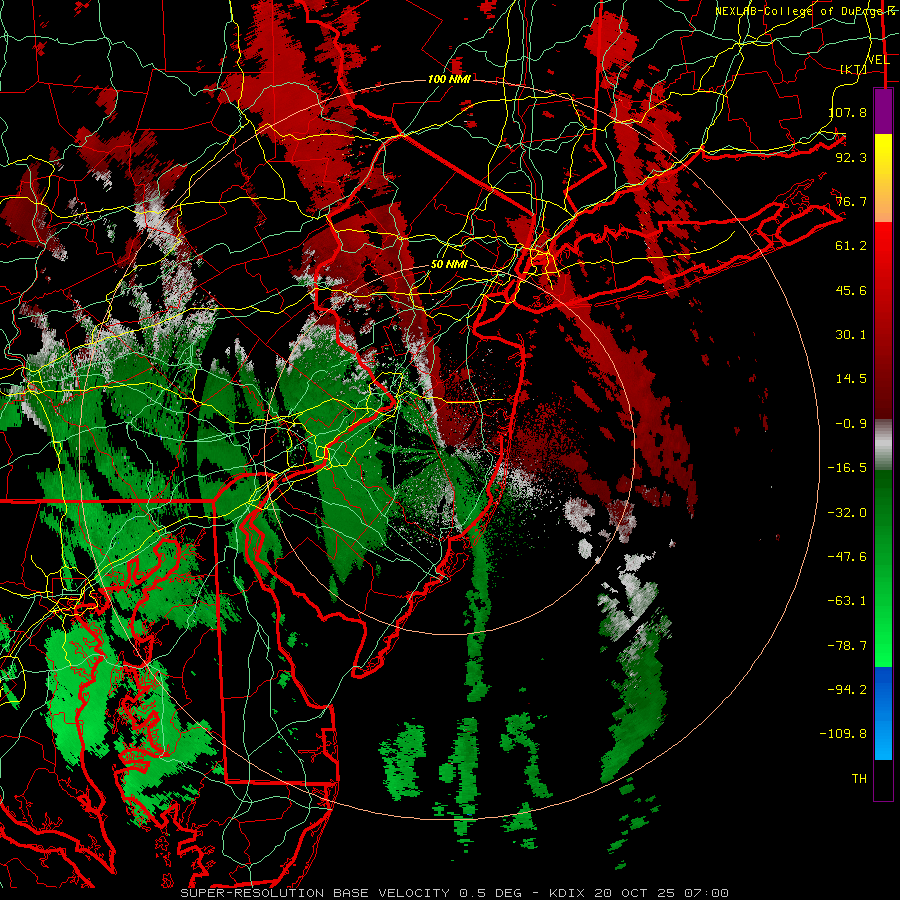The width and height of the screenshot is (900, 900).
Task: Click the 100 NMI range ring label
Action: pos(449,79)
